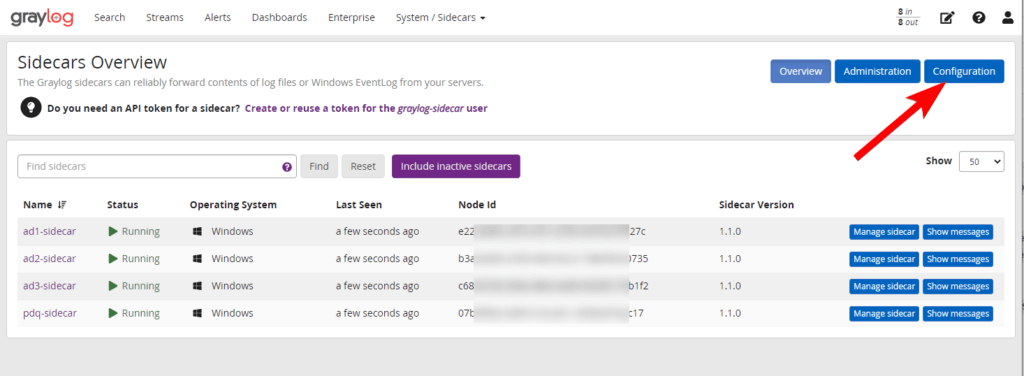Screen dimensions: 1024x376
Task: Click Last Seen value for pdq-sidecar
Action: tap(377, 313)
